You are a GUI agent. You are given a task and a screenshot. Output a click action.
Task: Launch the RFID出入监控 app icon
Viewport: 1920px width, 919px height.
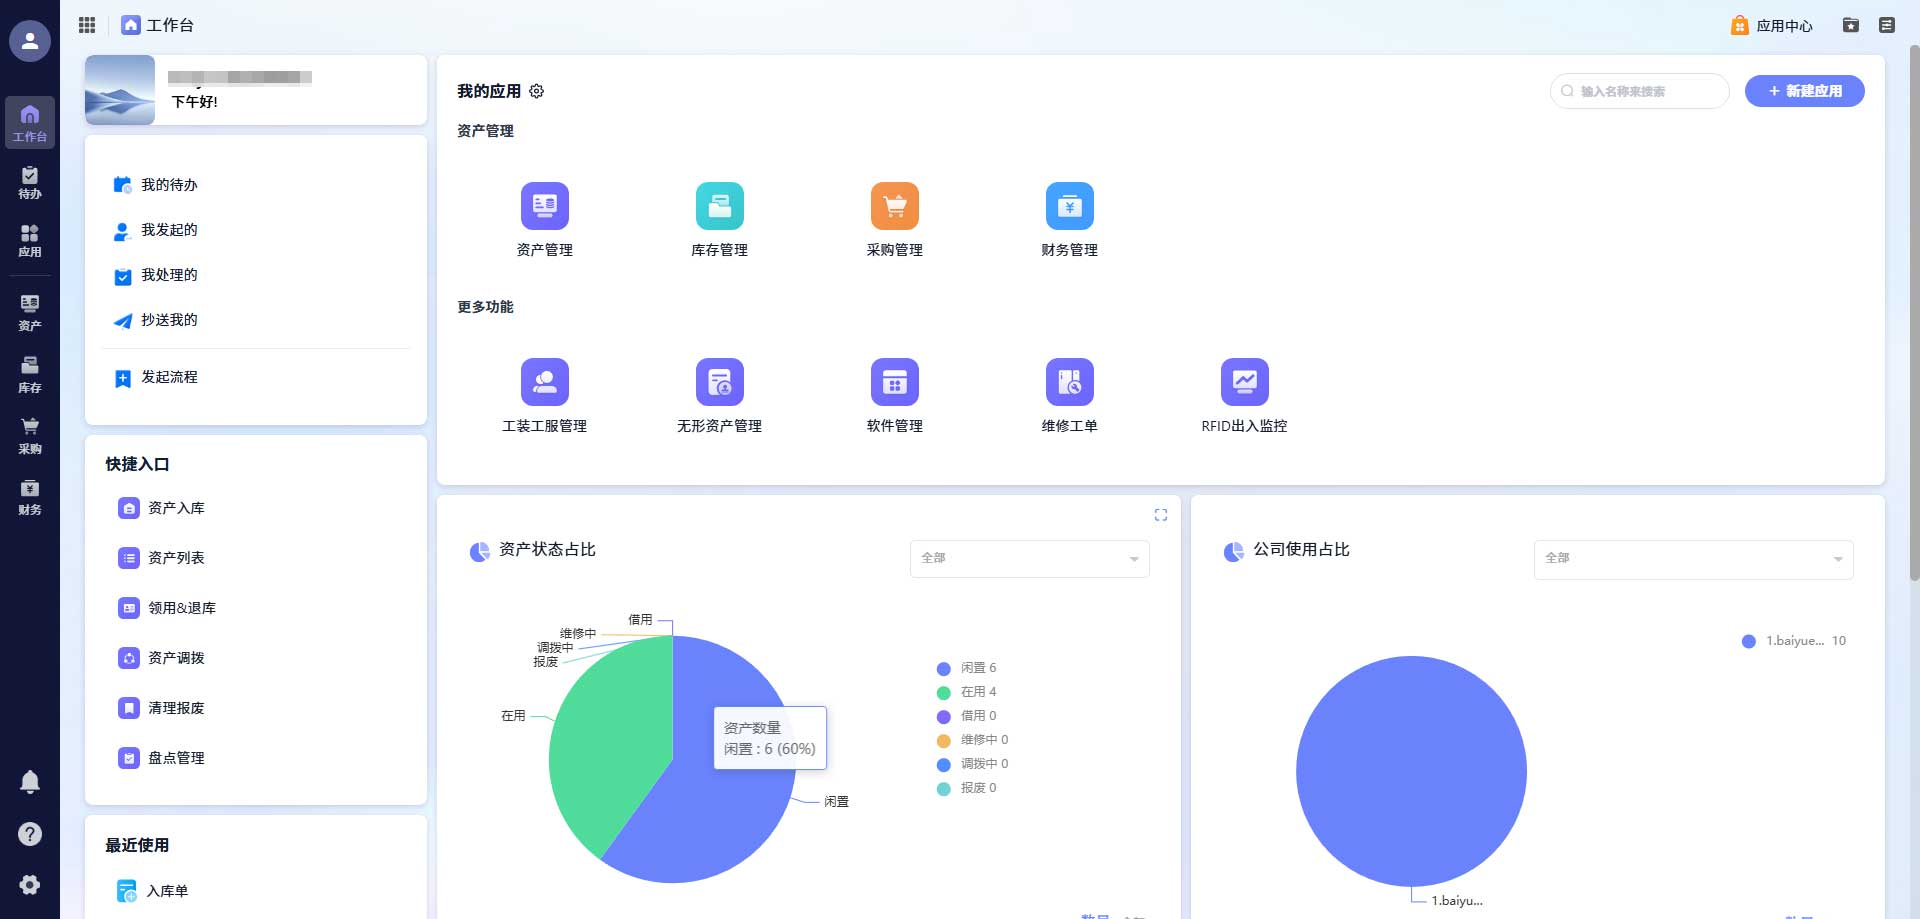point(1245,382)
